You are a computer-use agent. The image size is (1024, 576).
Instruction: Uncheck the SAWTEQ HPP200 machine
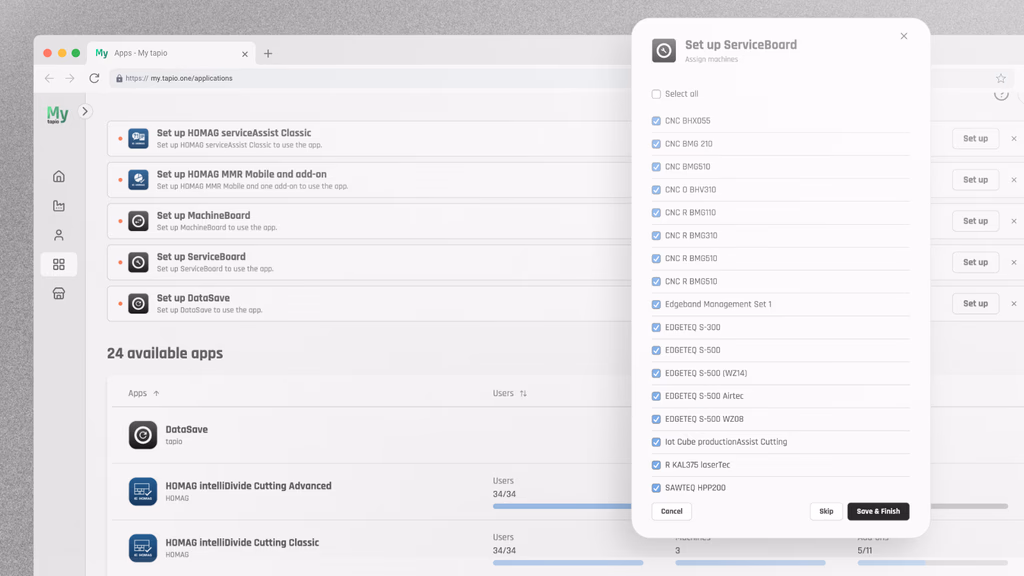point(656,488)
